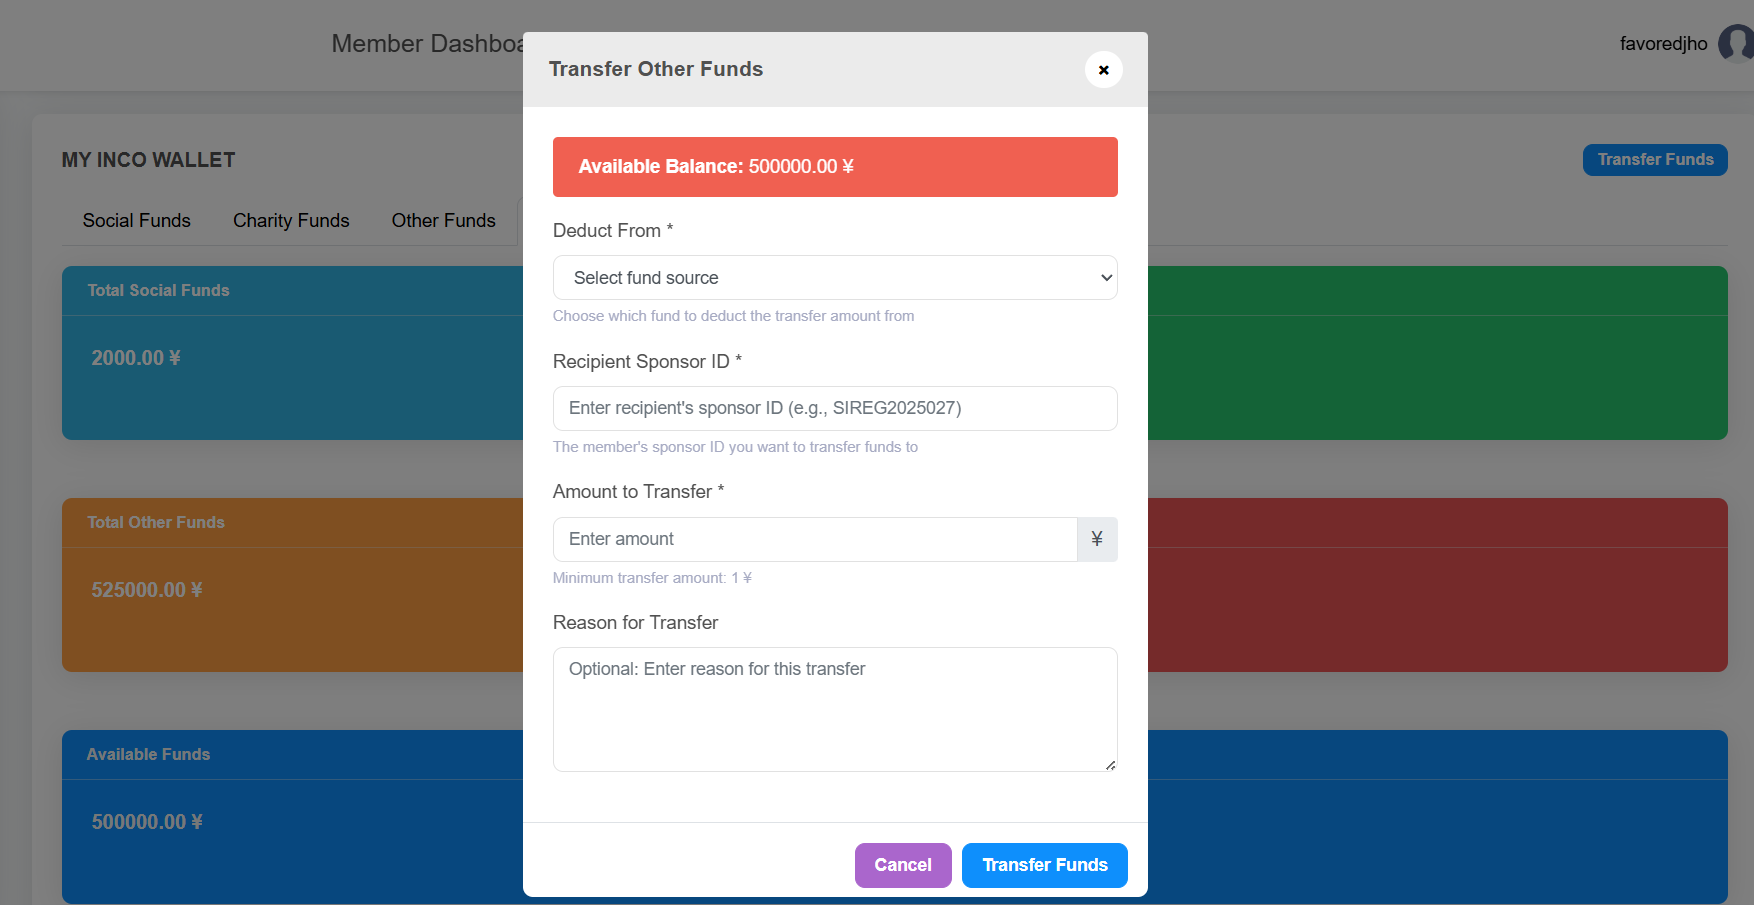Click the favoredjho username
Viewport: 1754px width, 905px height.
pyautogui.click(x=1663, y=44)
